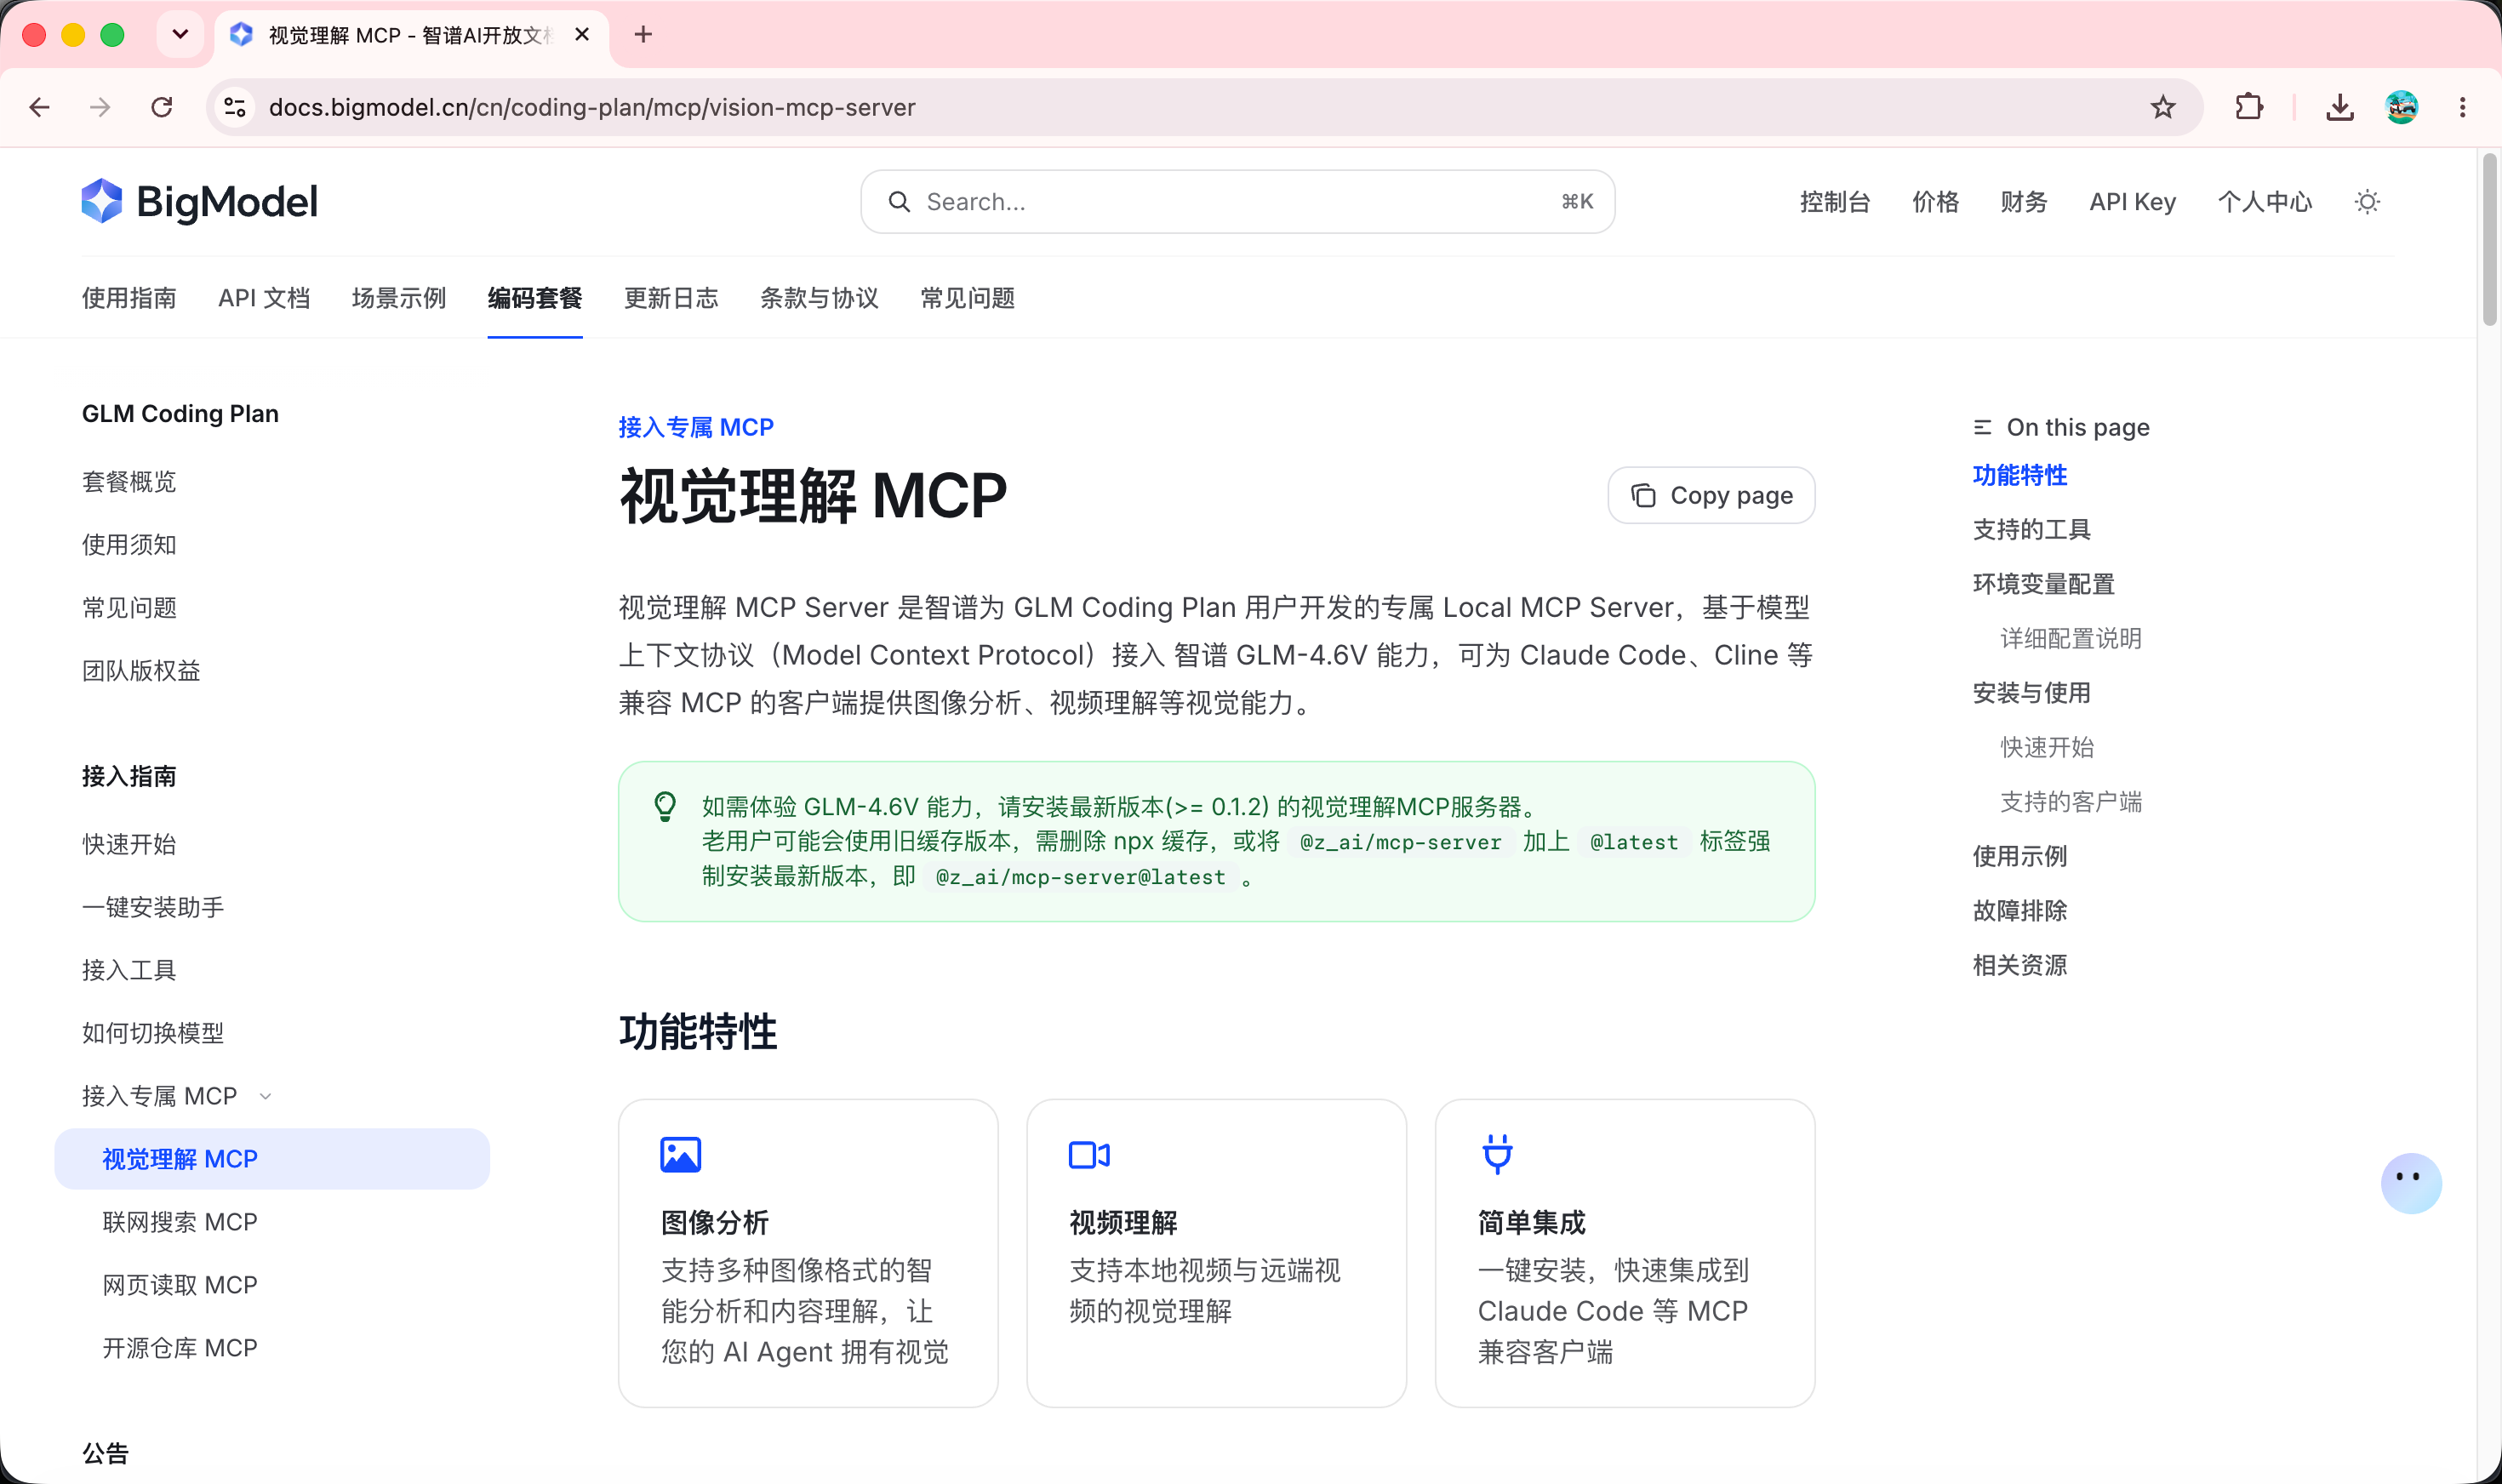Open 开源仓库 MCP in the sidebar
Screen dimensions: 2502x1484
pyautogui.click(x=180, y=1348)
